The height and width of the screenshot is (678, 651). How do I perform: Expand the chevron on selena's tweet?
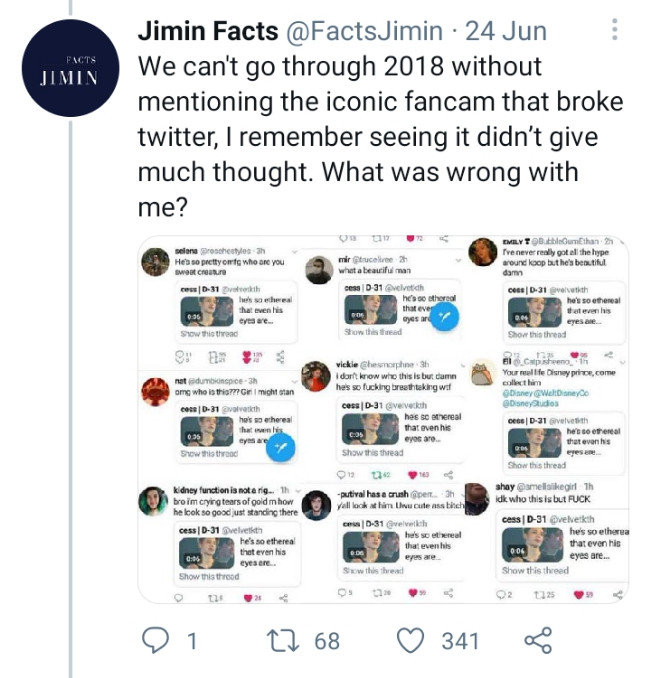295,251
